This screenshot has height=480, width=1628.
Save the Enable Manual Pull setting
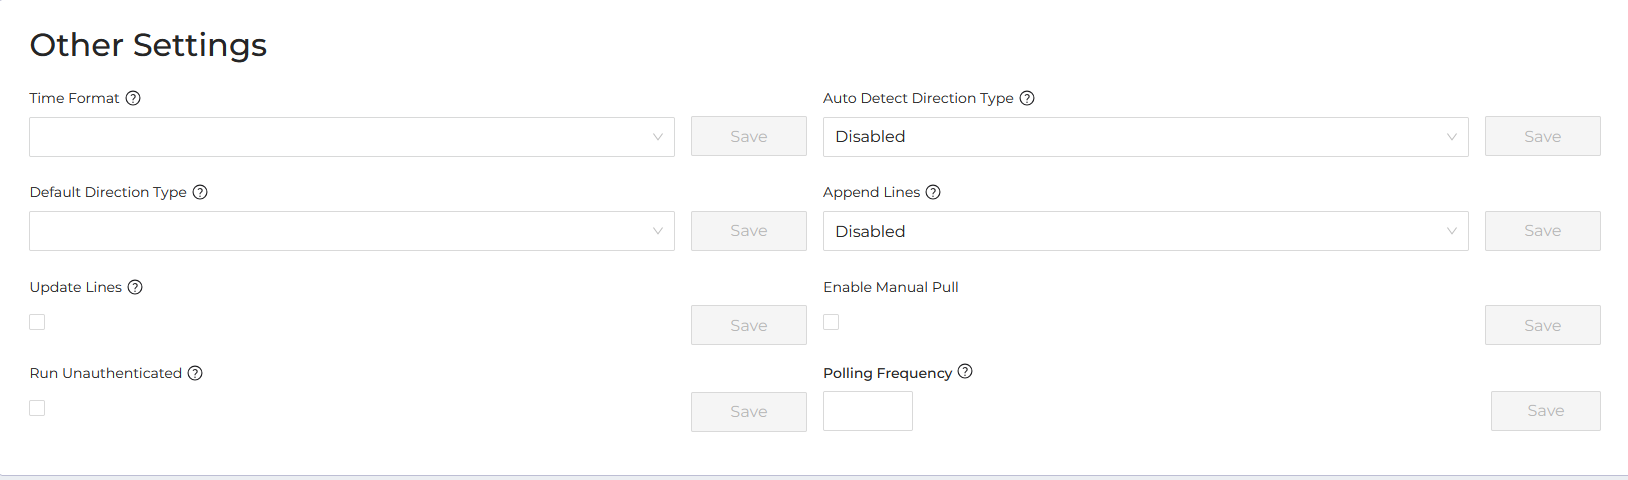(1543, 325)
